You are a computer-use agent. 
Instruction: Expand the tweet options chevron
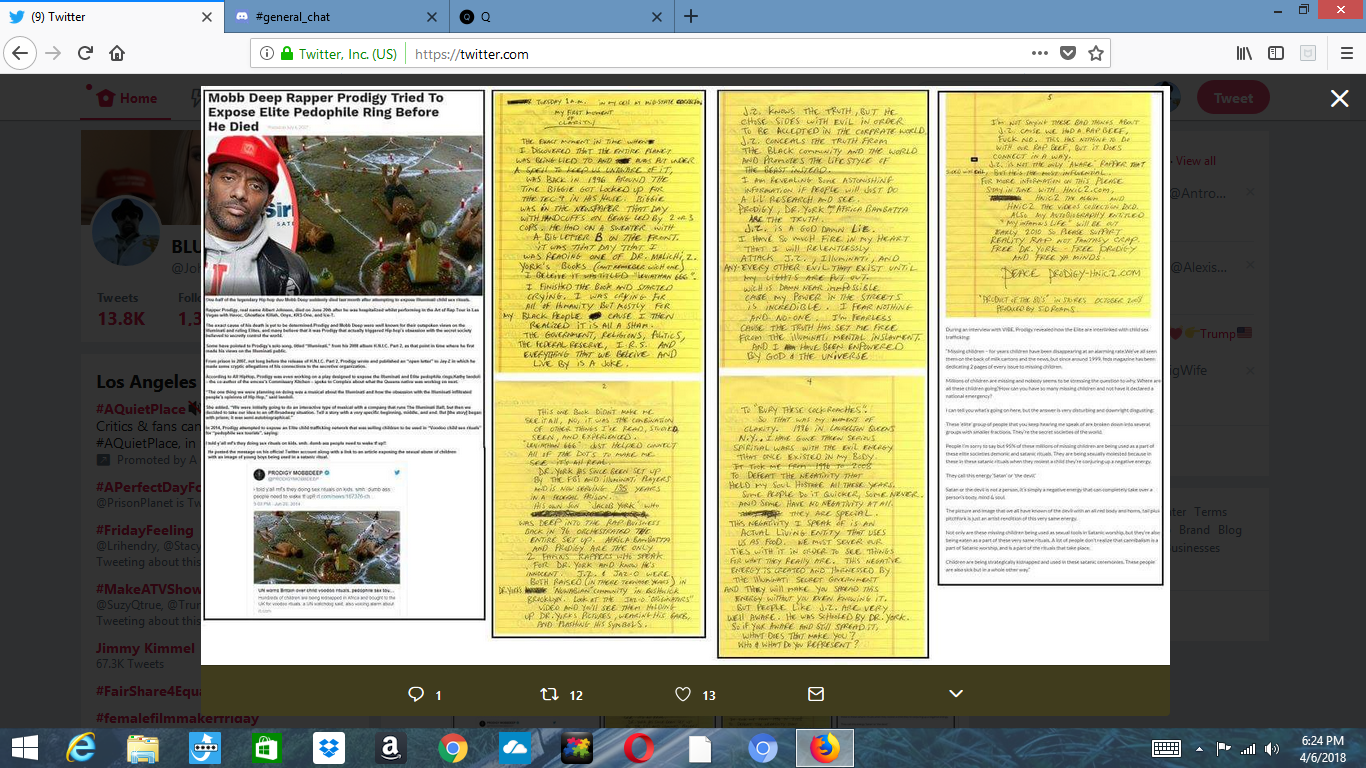tap(955, 694)
